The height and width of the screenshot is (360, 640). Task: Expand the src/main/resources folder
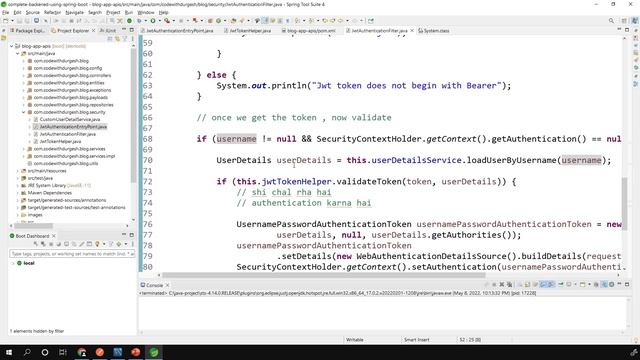coord(18,171)
